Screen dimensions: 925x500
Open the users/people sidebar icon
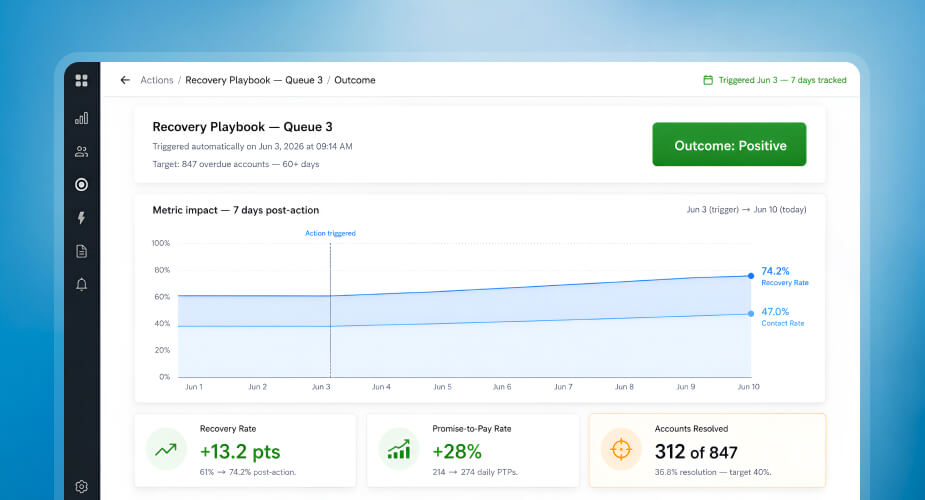(x=81, y=152)
